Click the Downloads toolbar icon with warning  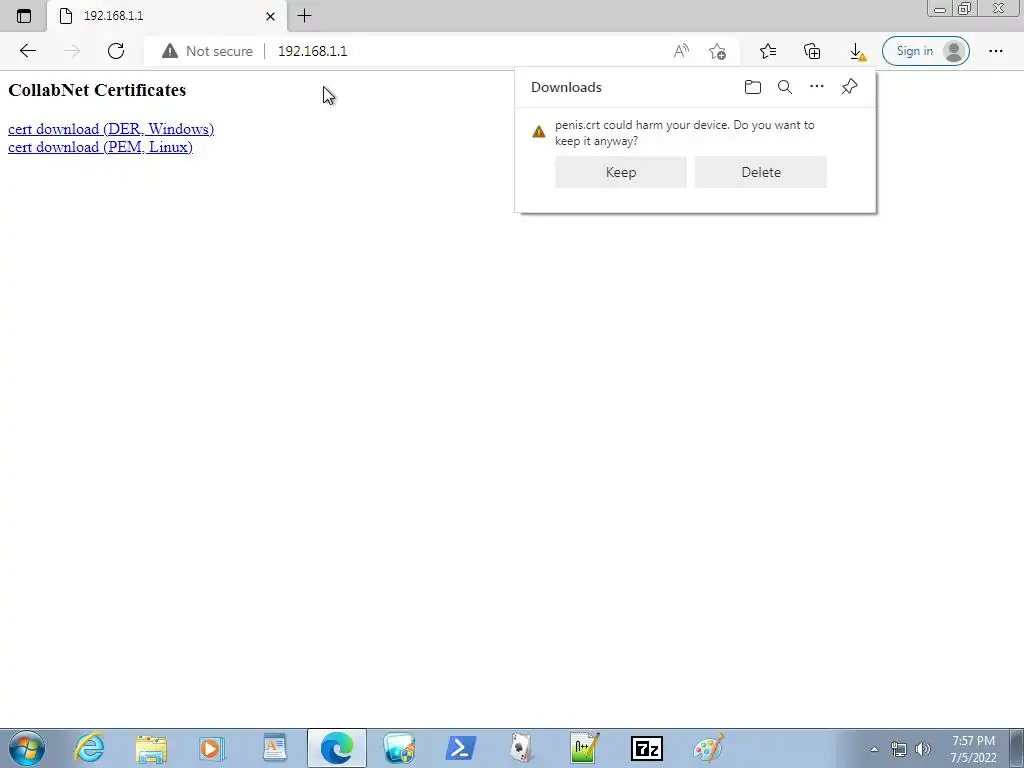pyautogui.click(x=857, y=52)
